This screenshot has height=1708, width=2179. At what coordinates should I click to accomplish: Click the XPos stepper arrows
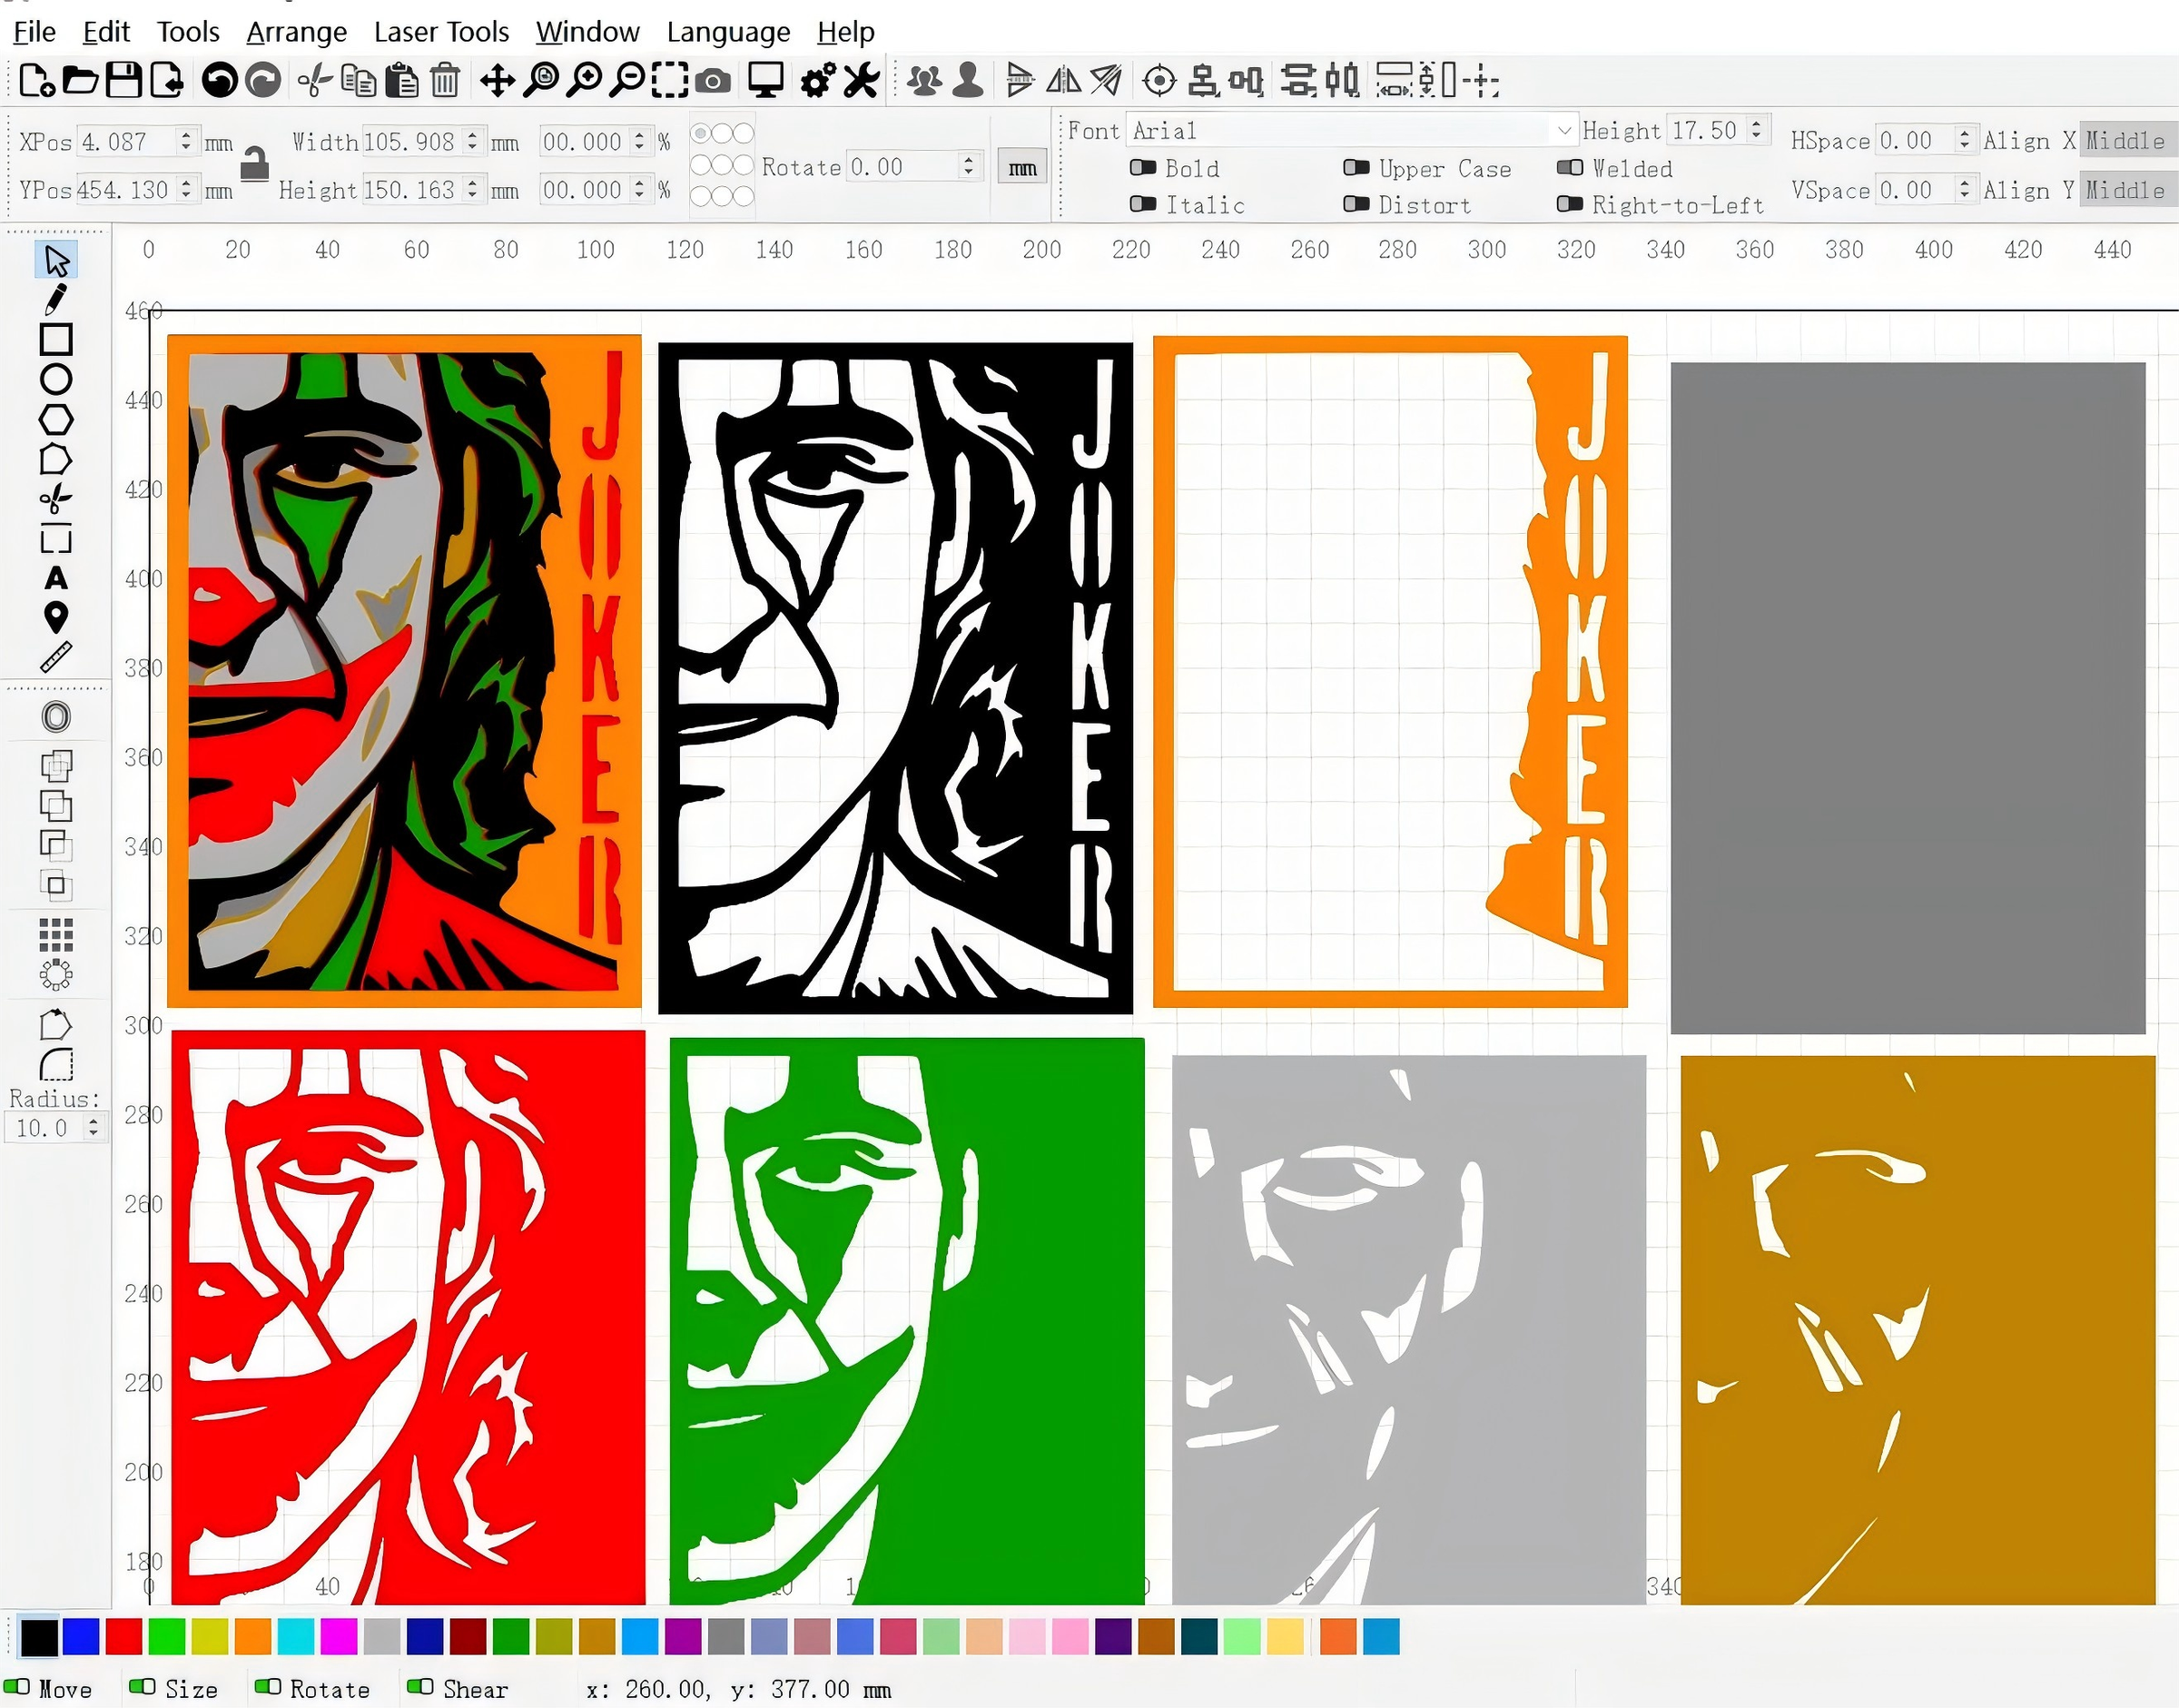click(x=186, y=141)
